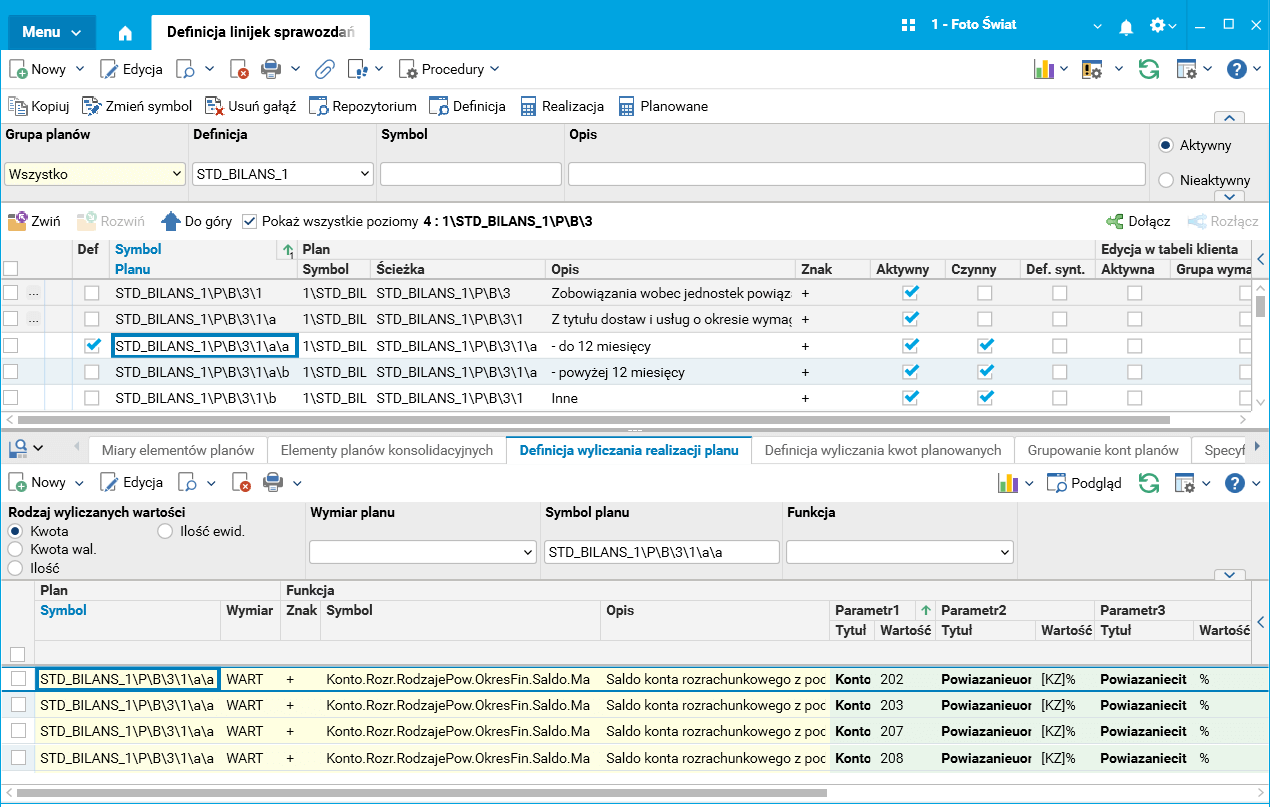
Task: Select the Nieaktywny radio button
Action: point(1165,180)
